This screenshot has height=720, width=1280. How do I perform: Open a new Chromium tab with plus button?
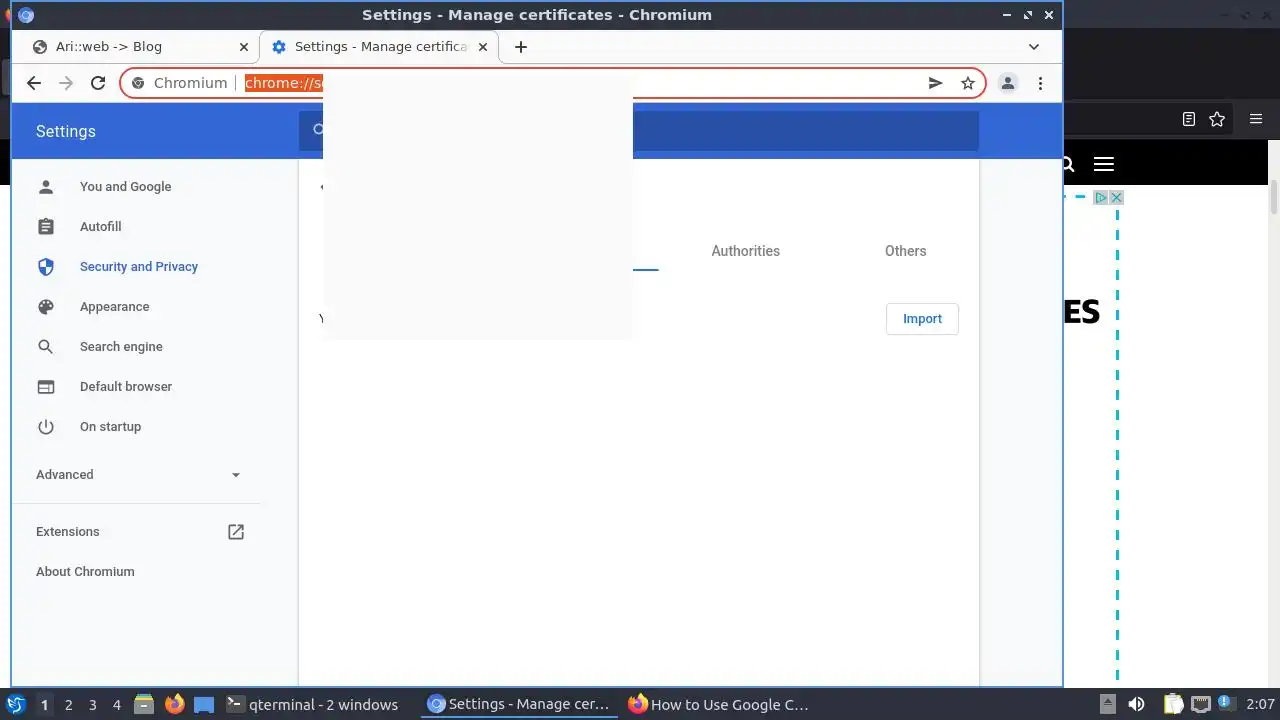click(520, 47)
